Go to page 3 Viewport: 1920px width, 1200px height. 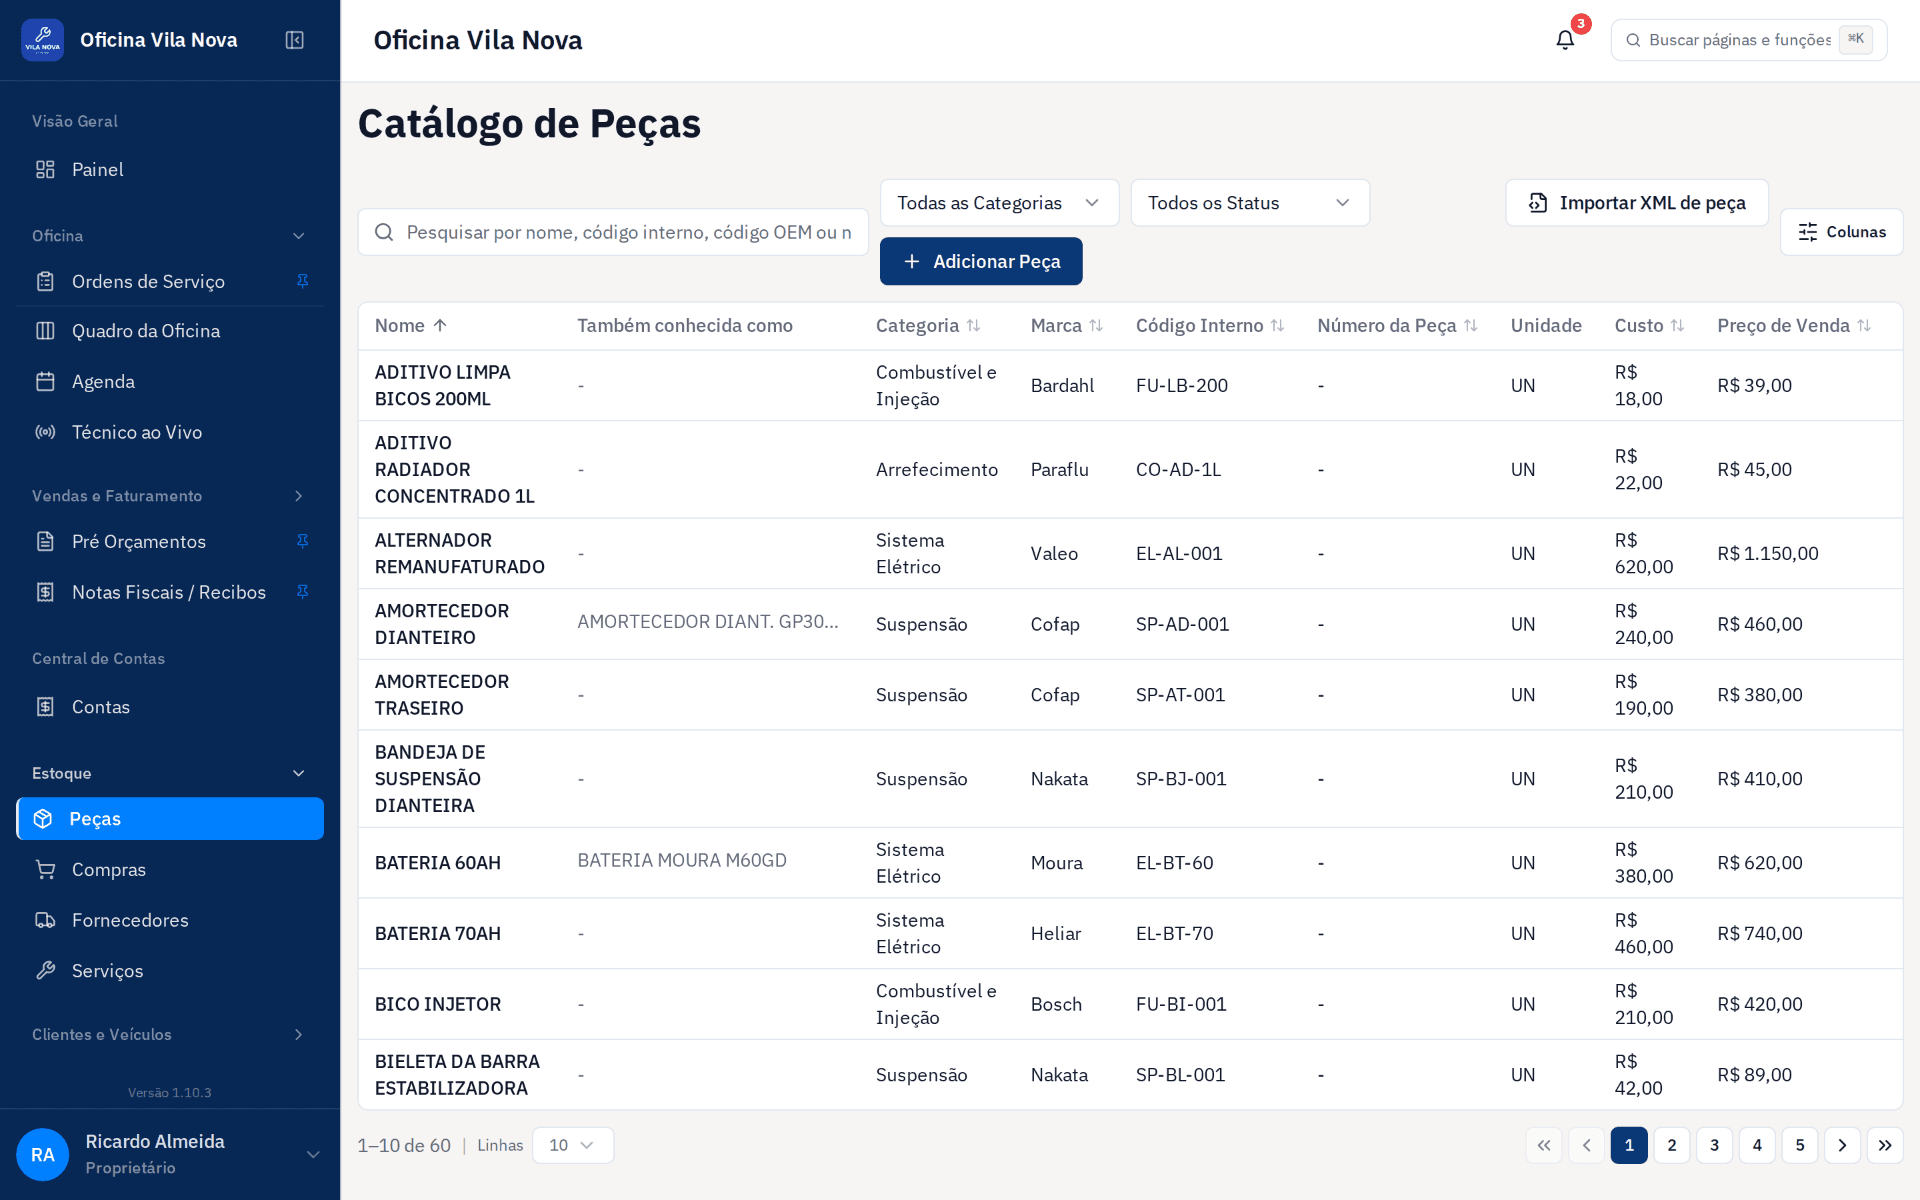click(1714, 1145)
